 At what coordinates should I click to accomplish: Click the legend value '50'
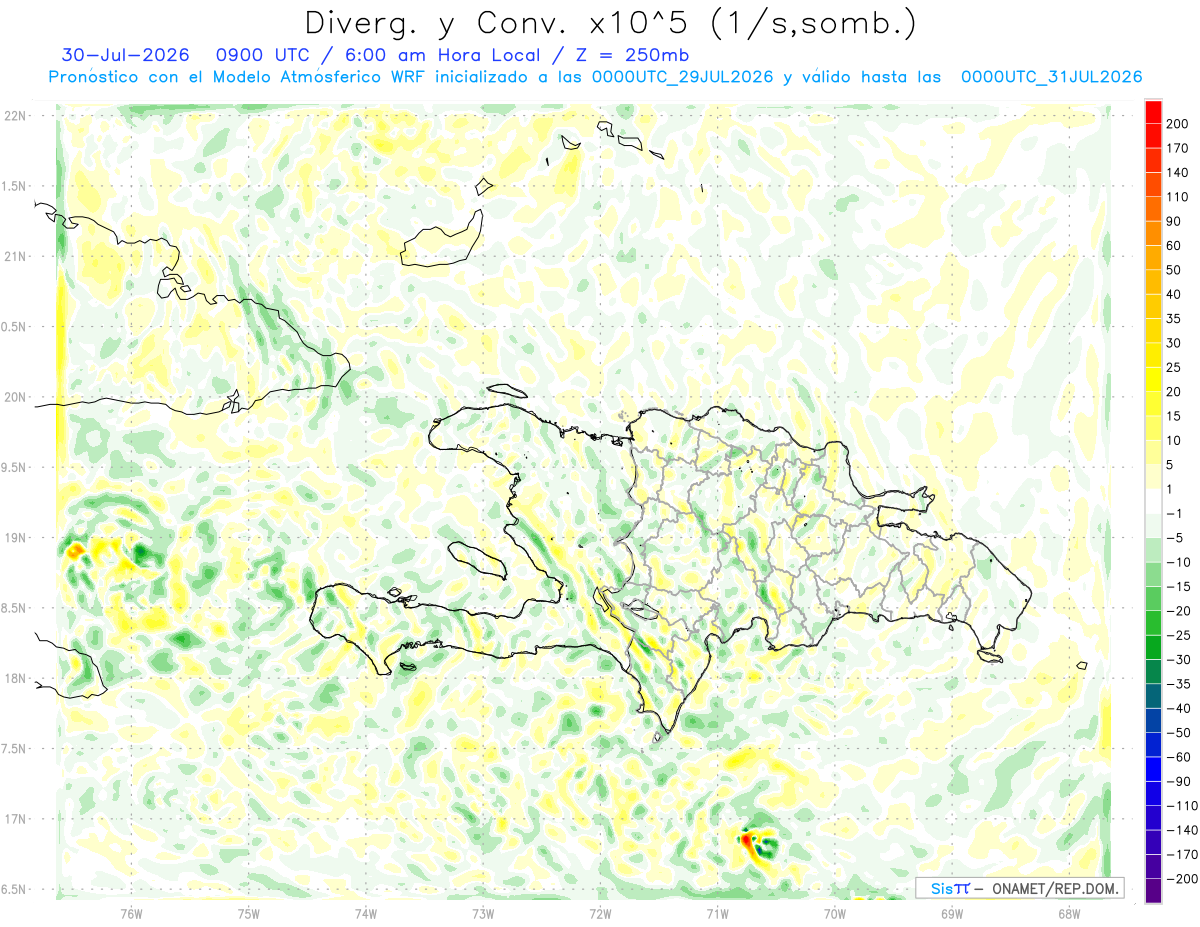click(1174, 270)
